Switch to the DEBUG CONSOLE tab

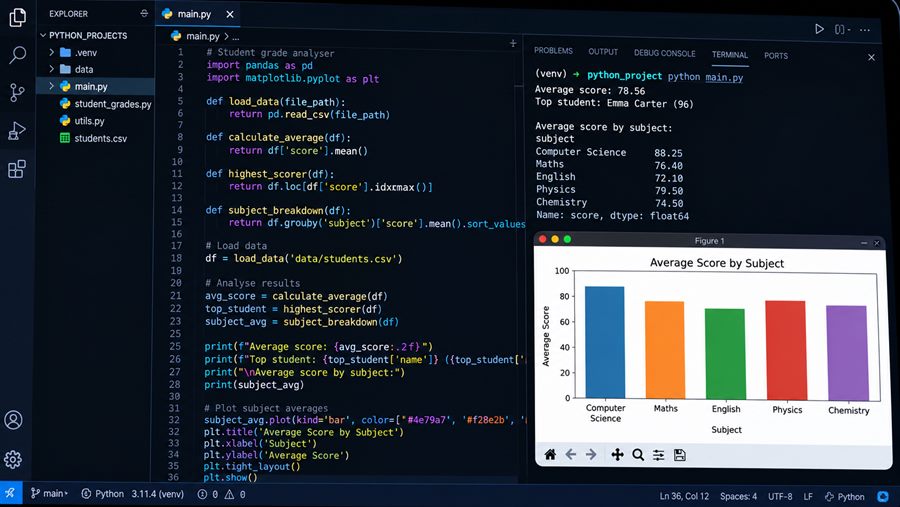(x=665, y=53)
